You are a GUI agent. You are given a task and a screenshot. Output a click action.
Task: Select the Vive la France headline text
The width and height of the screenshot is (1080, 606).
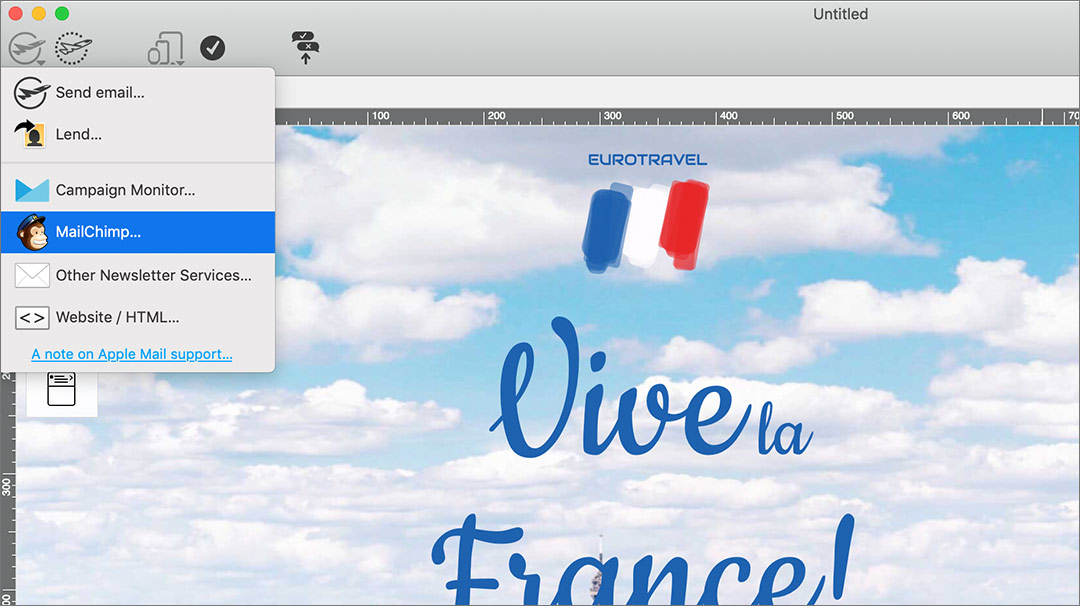[x=644, y=461]
